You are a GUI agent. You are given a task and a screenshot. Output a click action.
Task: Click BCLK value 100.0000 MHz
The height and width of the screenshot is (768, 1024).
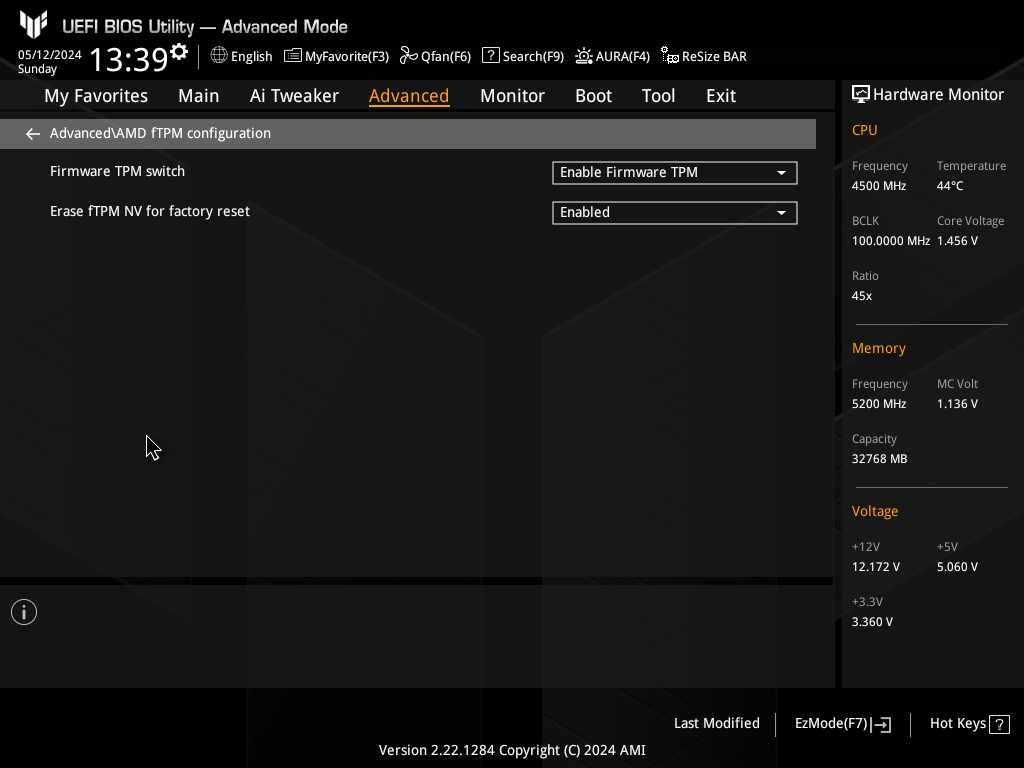[x=890, y=241]
